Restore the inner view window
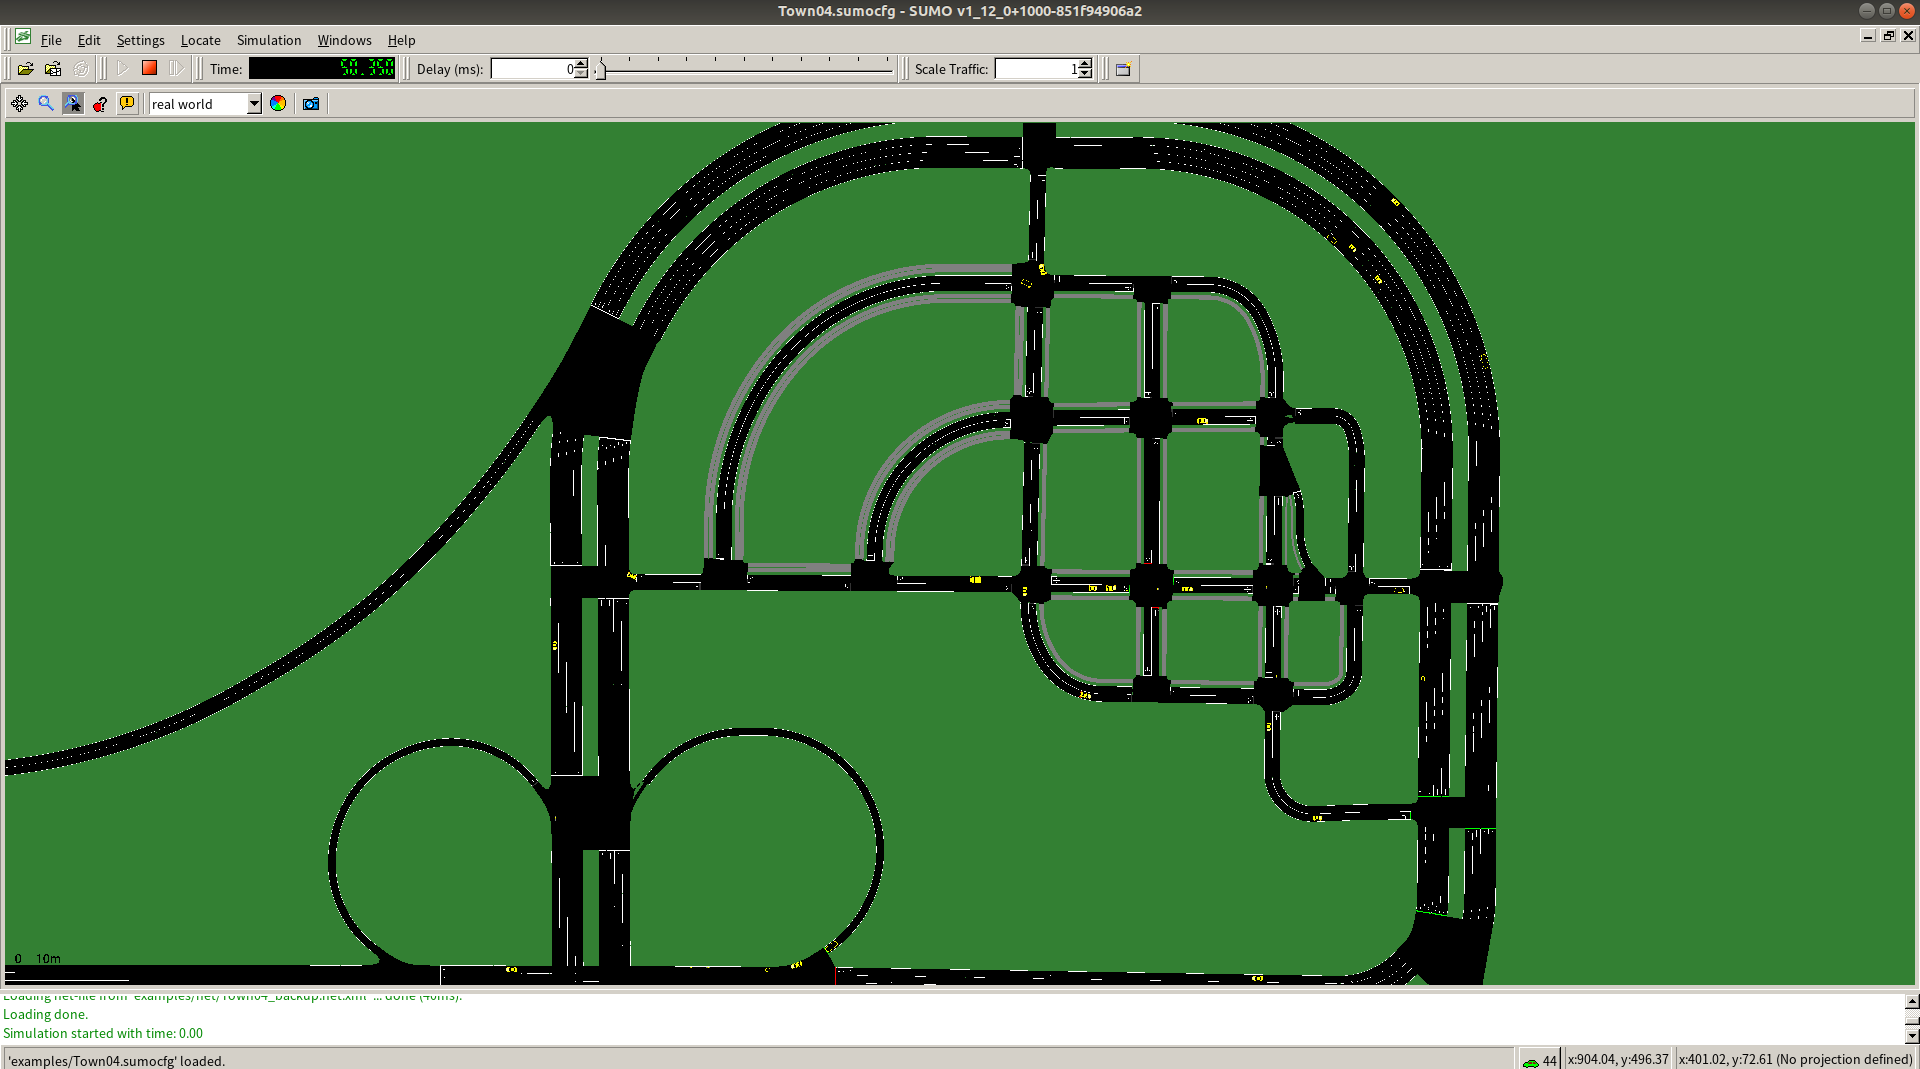This screenshot has height=1069, width=1920. coord(1889,36)
